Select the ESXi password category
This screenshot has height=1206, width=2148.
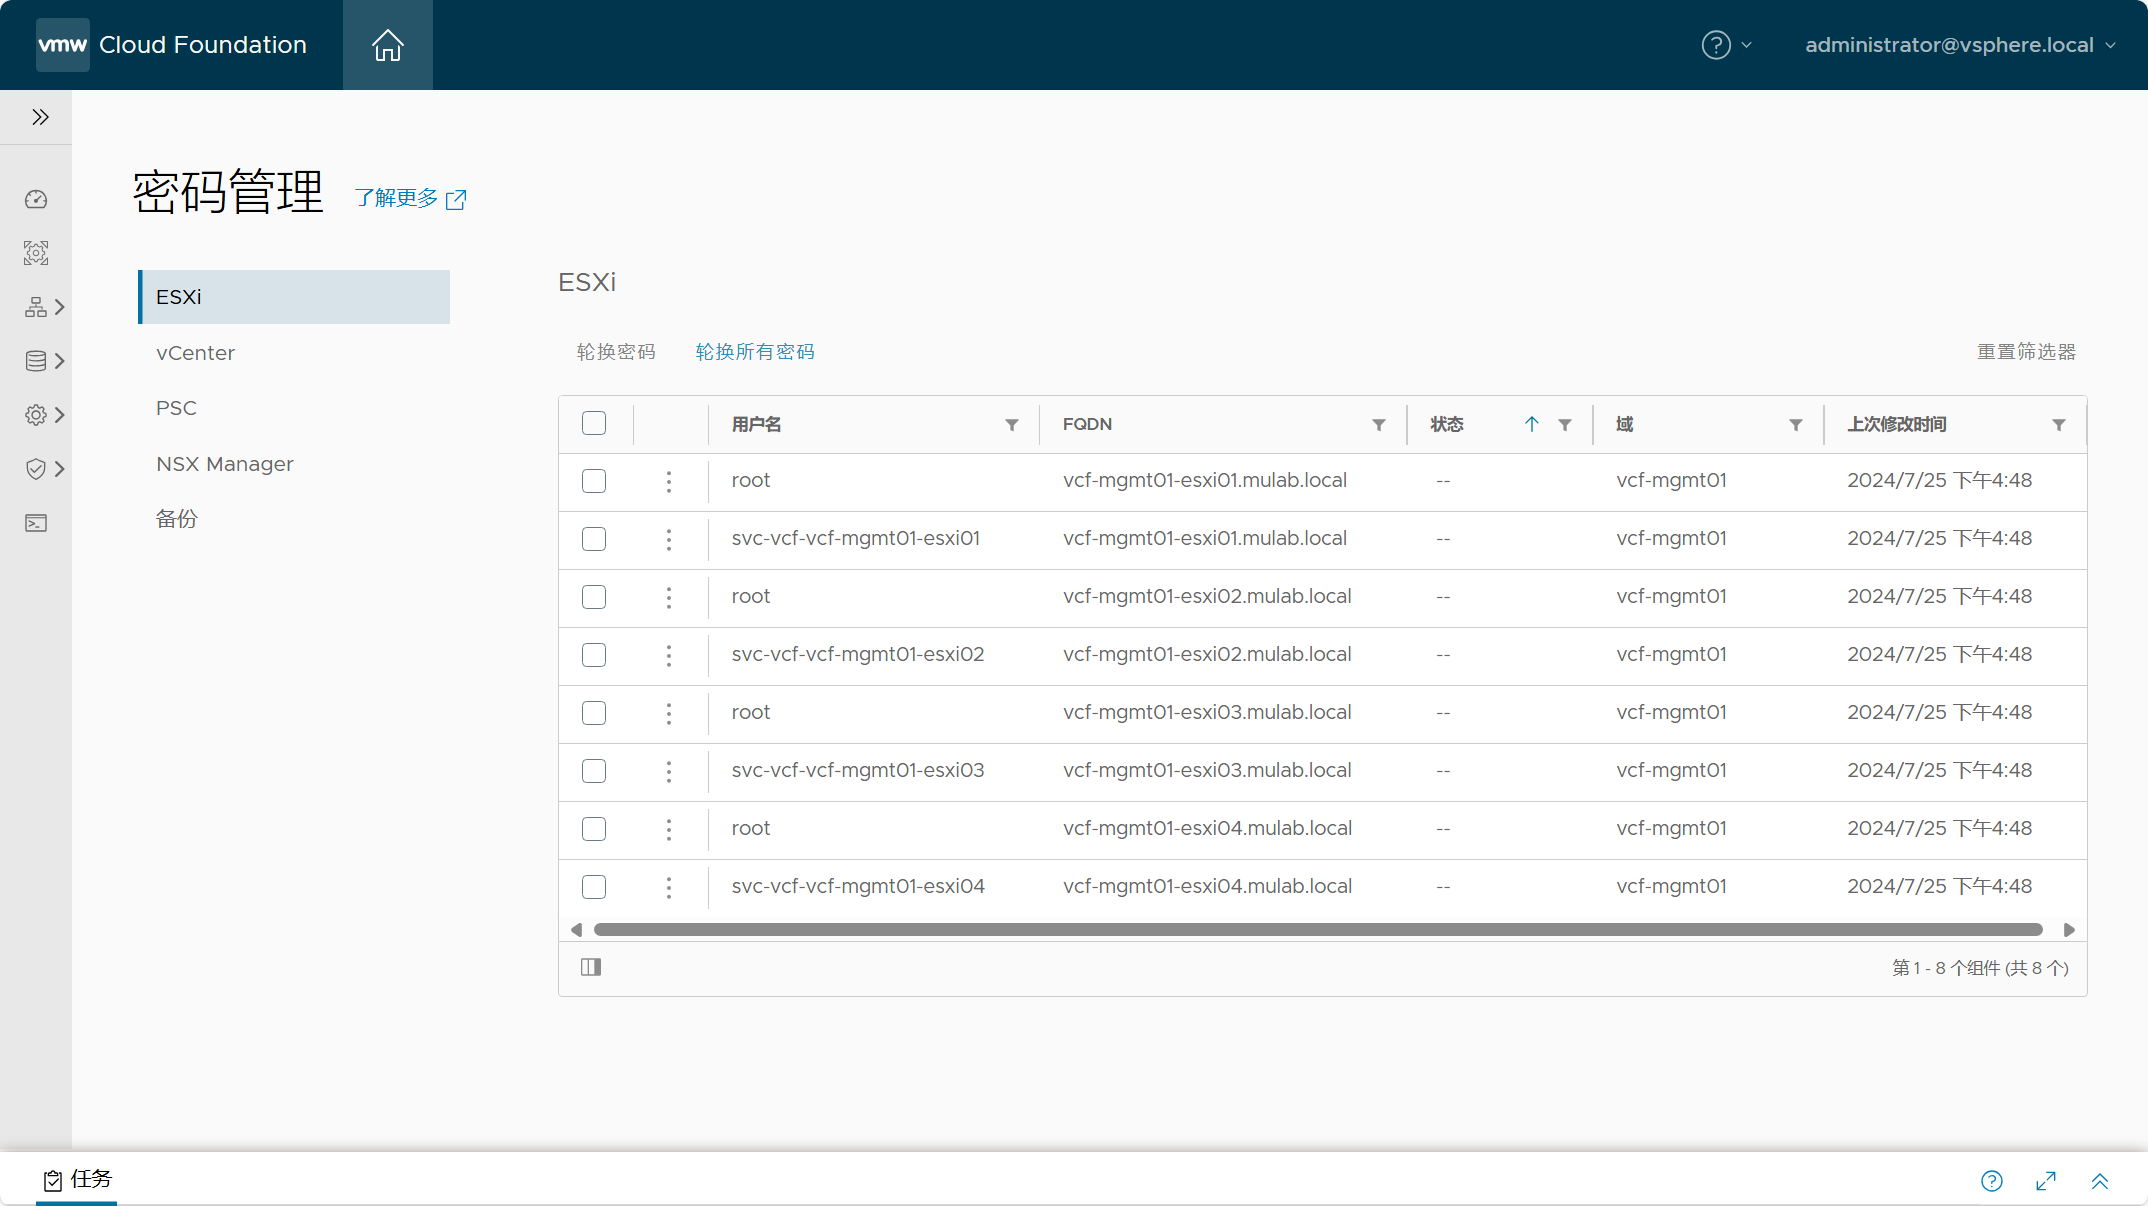(294, 297)
